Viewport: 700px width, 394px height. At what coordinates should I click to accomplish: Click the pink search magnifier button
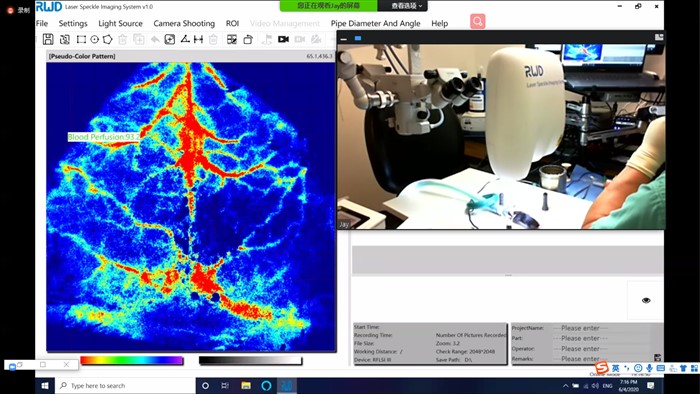point(478,21)
